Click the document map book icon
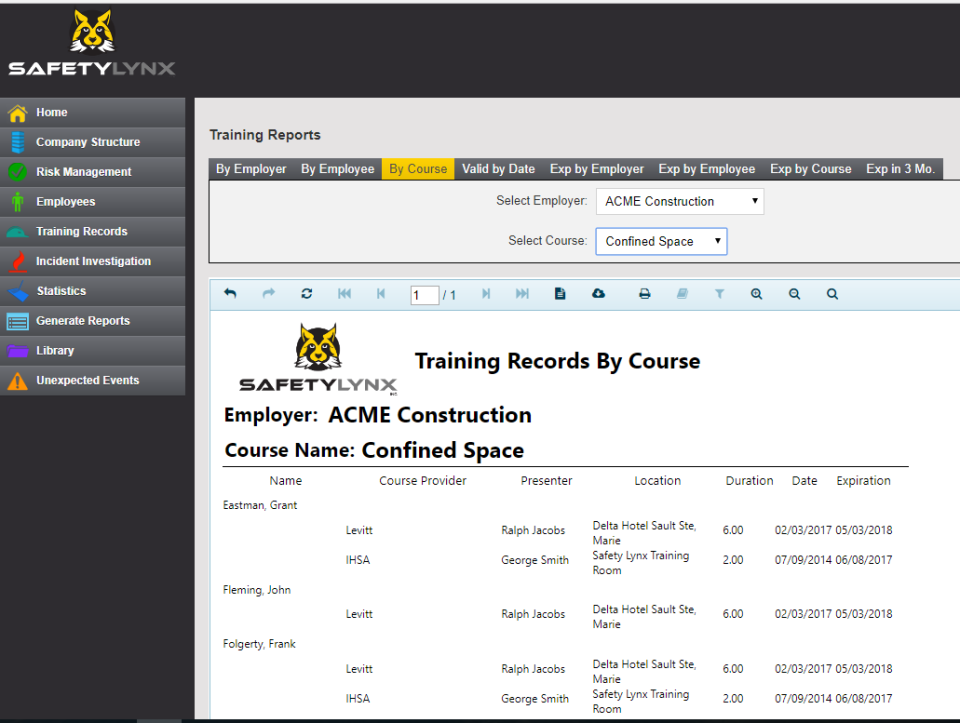Image resolution: width=960 pixels, height=723 pixels. click(682, 294)
